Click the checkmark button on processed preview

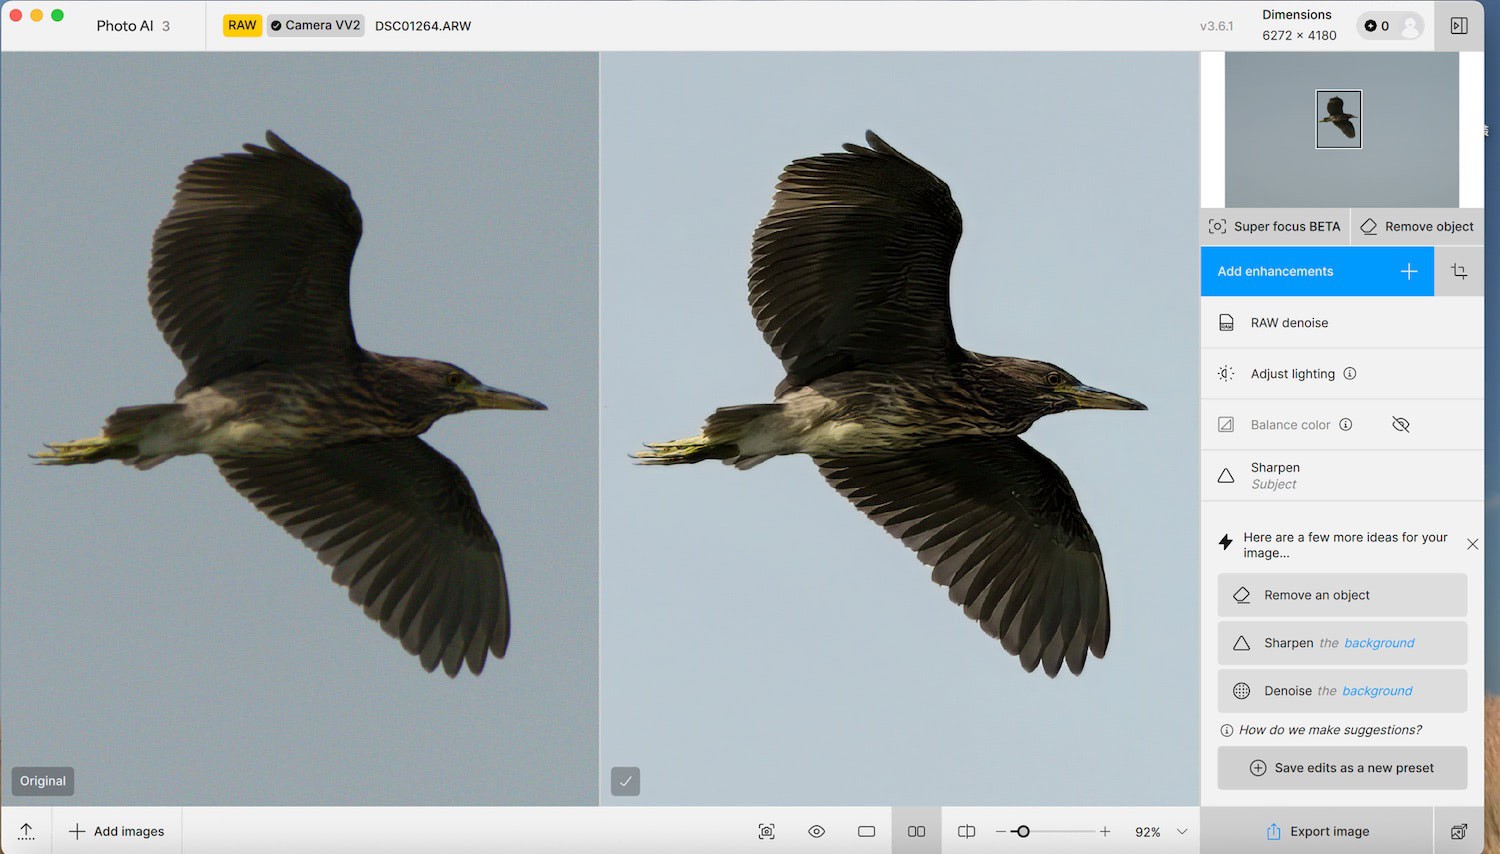coord(625,781)
